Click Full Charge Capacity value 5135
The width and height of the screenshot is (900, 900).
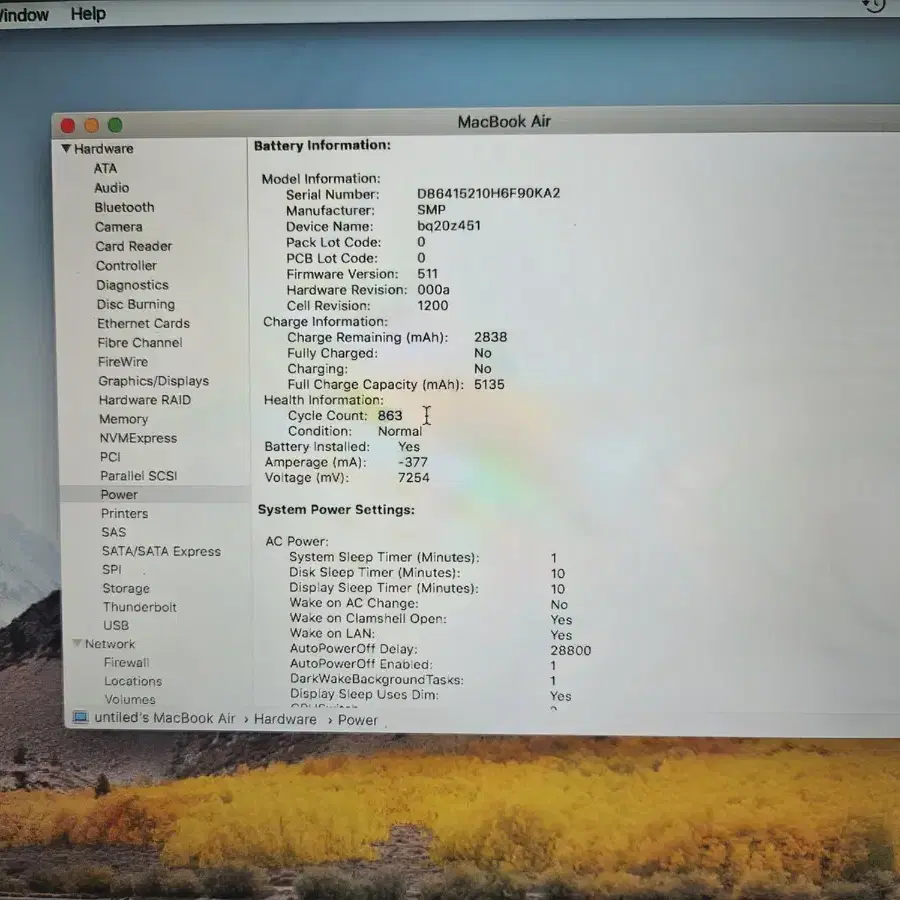490,384
